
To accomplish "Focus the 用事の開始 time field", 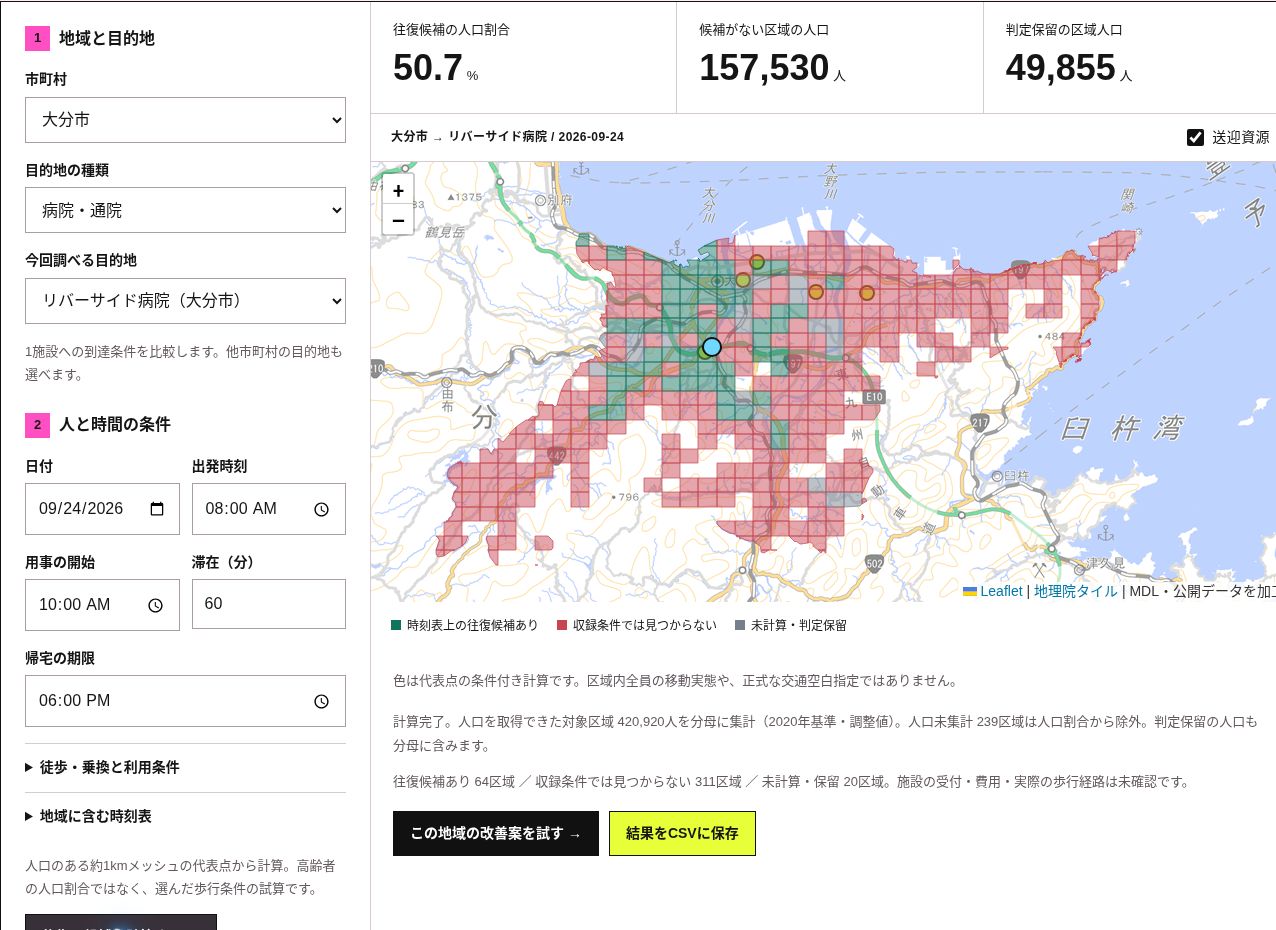I will [x=102, y=605].
